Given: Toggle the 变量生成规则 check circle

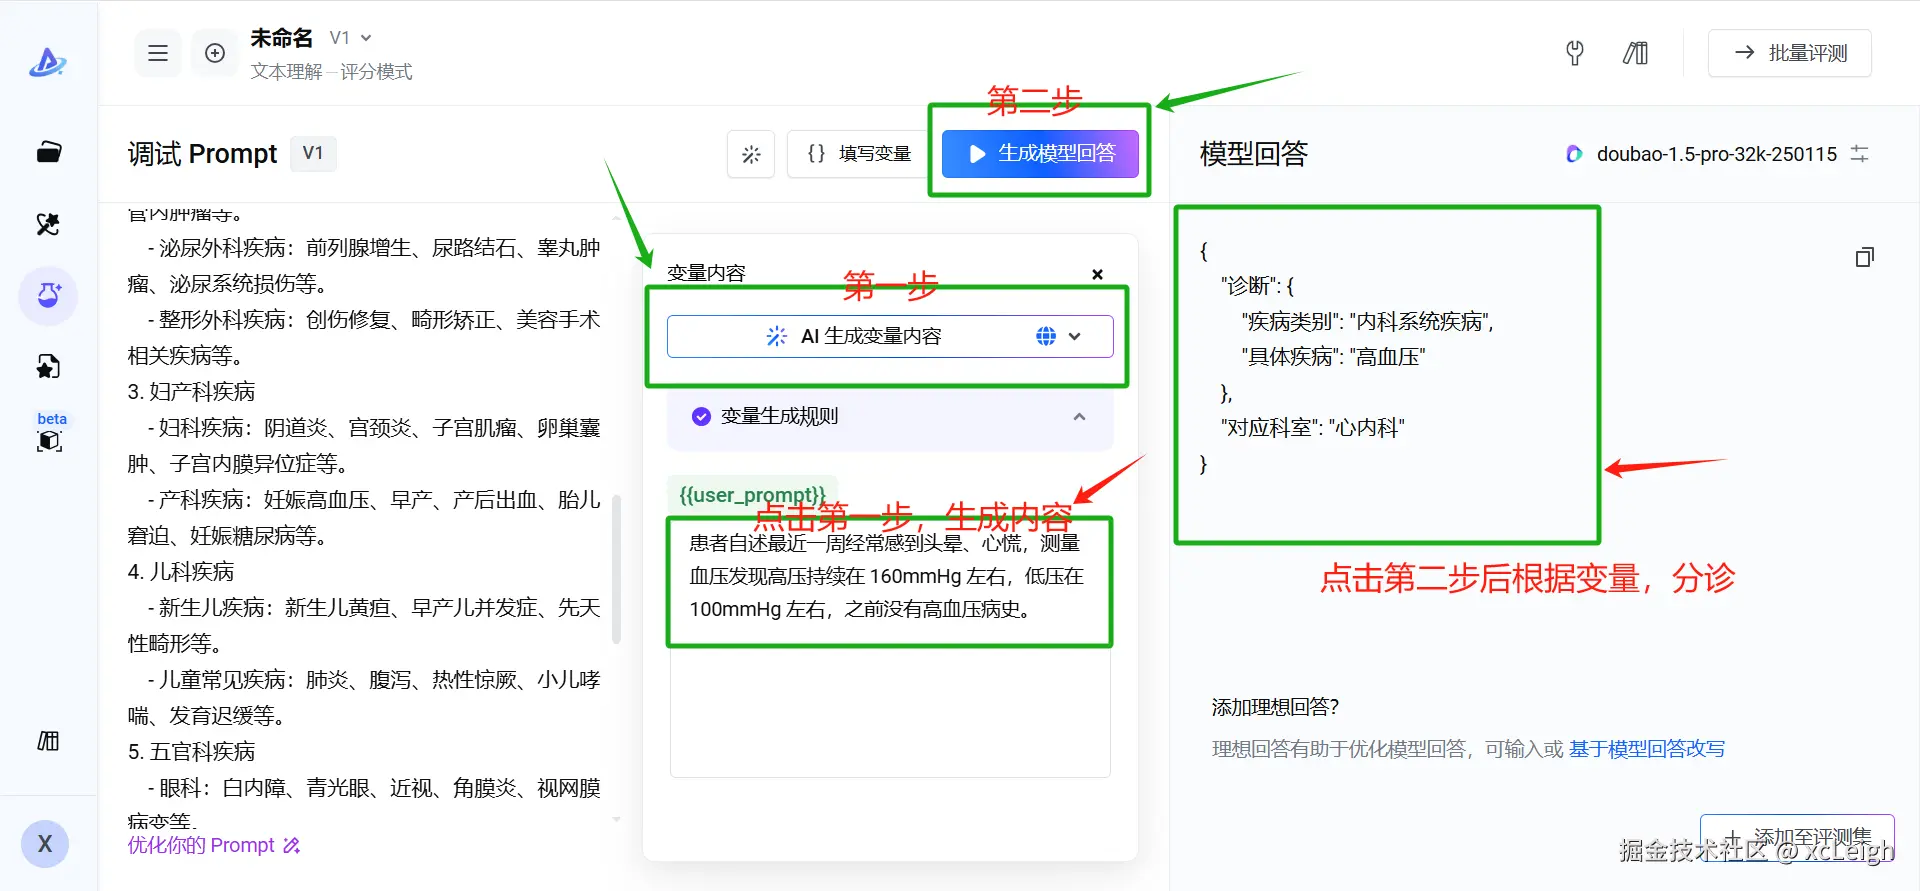Looking at the screenshot, I should (701, 416).
